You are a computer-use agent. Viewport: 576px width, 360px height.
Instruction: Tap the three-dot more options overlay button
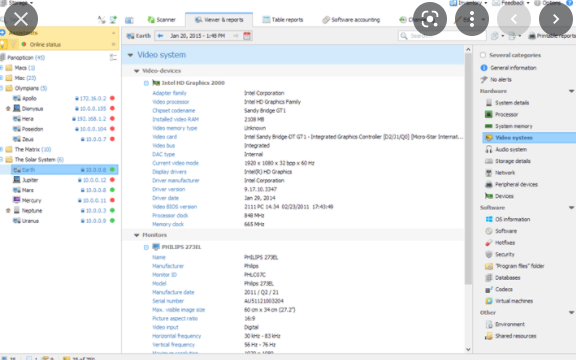point(472,19)
